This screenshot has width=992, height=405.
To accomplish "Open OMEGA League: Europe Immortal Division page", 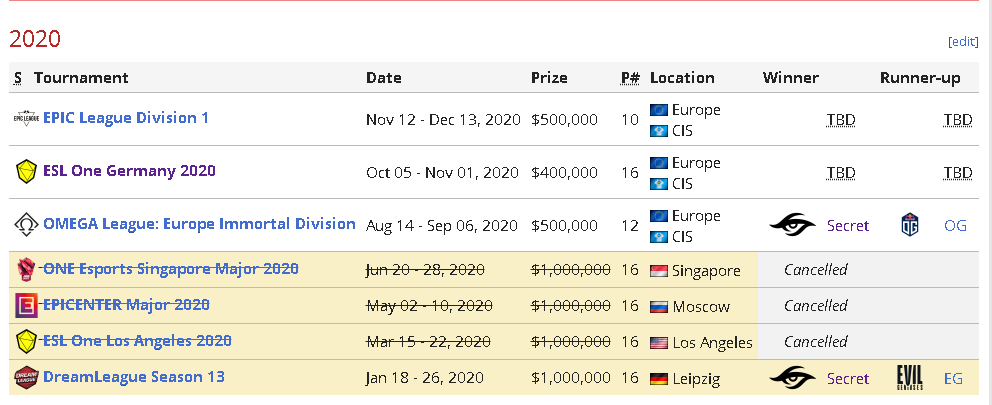I will pyautogui.click(x=199, y=223).
